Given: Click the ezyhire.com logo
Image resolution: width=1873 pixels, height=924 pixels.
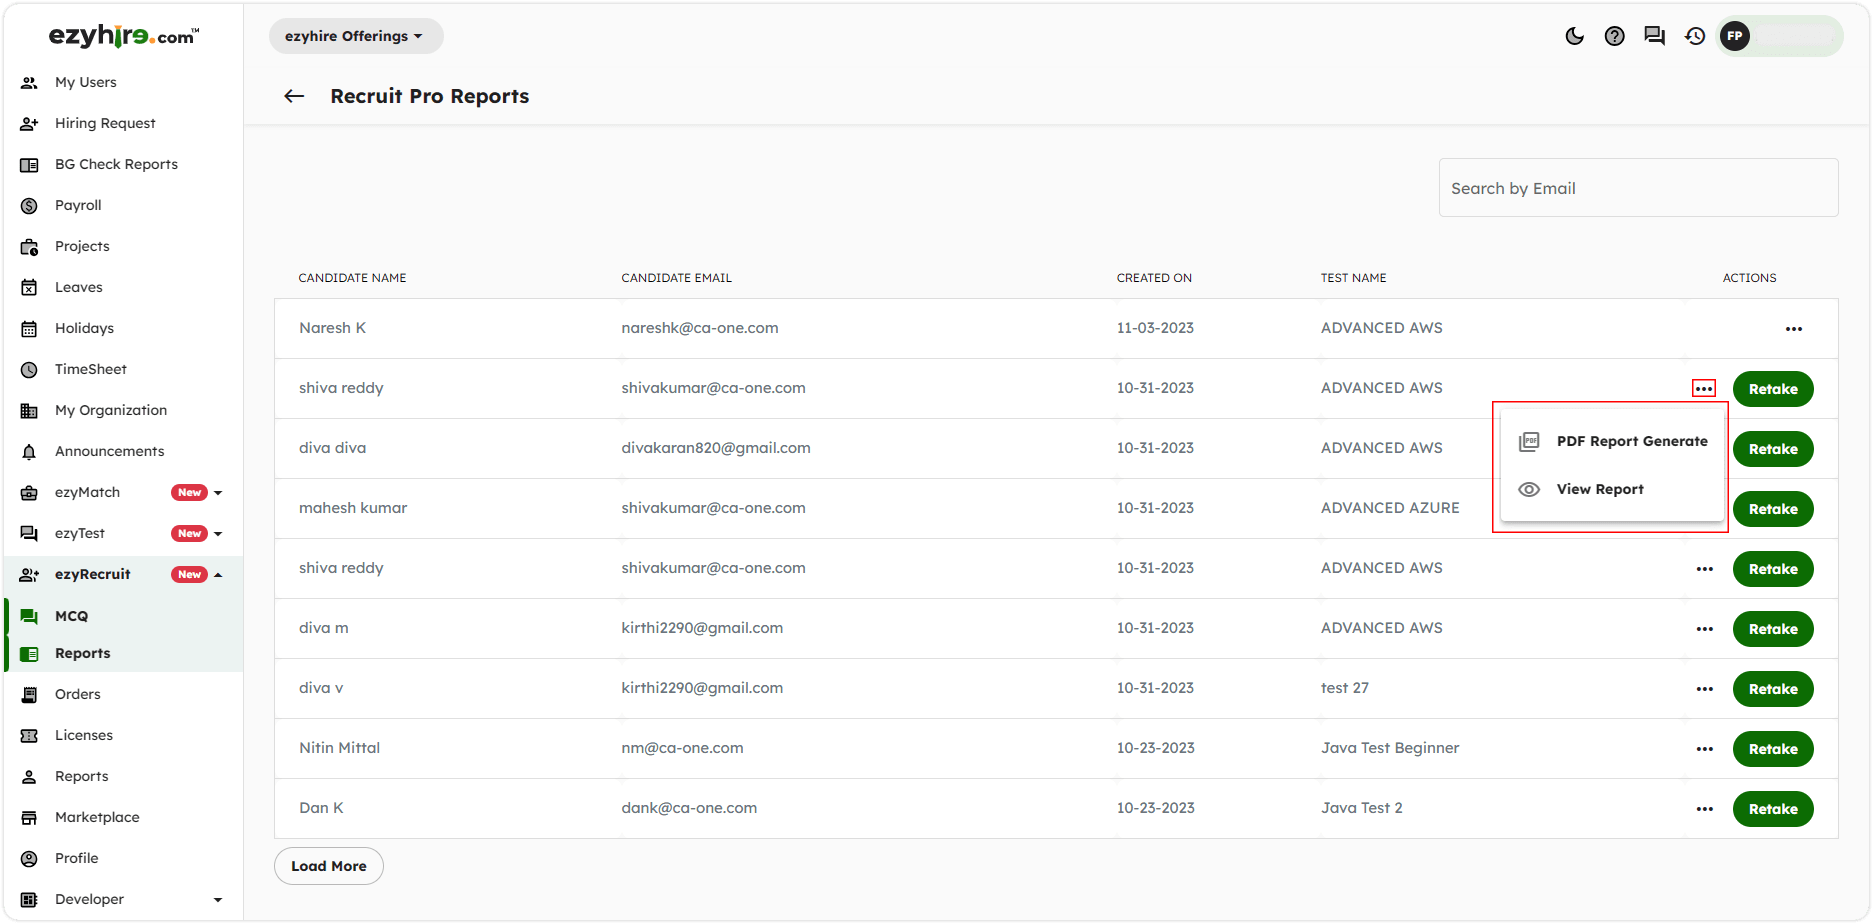Looking at the screenshot, I should coord(124,36).
